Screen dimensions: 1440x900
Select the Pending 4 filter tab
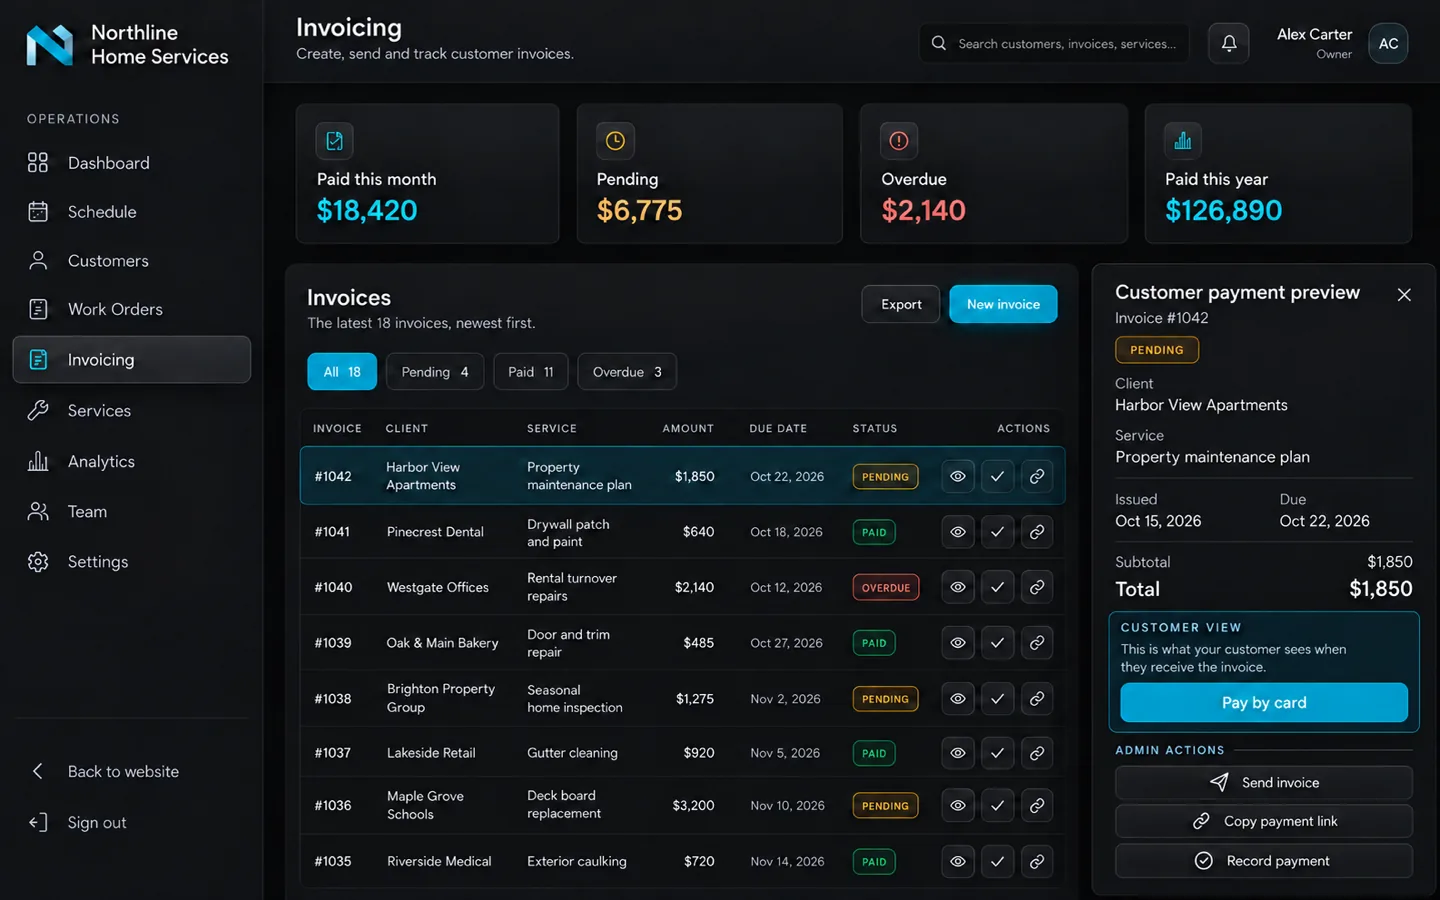pos(435,372)
